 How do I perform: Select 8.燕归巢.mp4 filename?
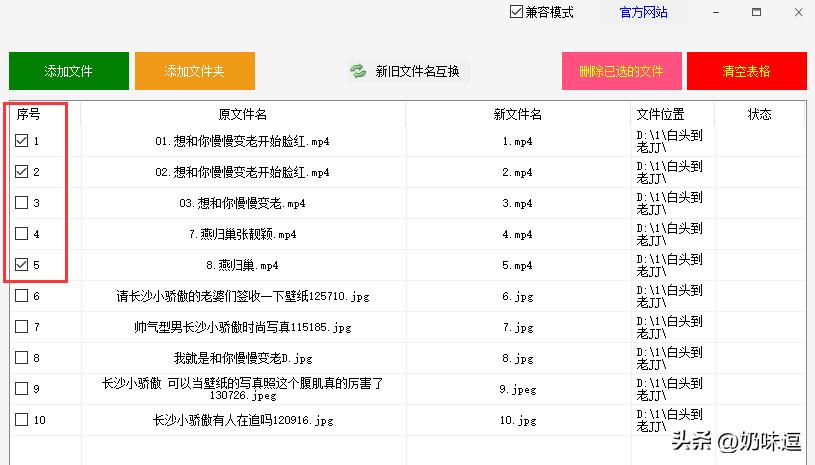[x=242, y=265]
